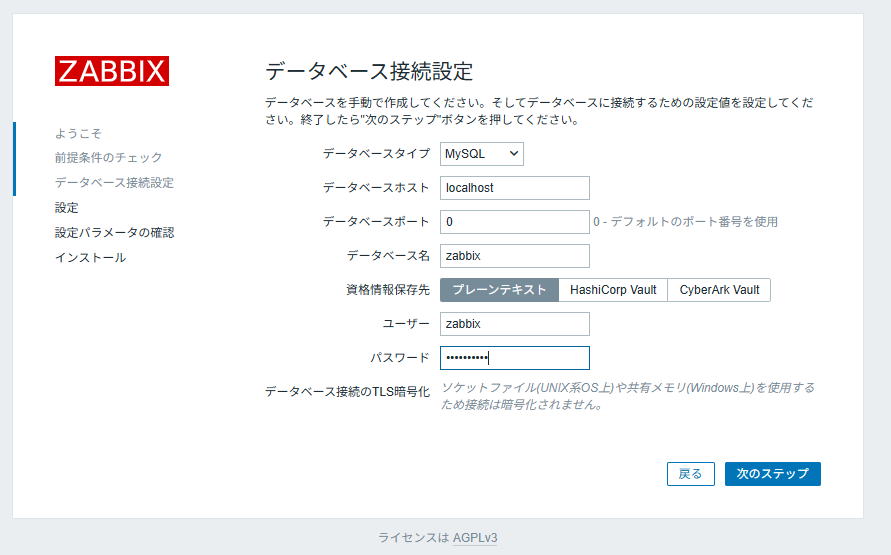Select HashiCorp Vault credential storage

tap(613, 290)
